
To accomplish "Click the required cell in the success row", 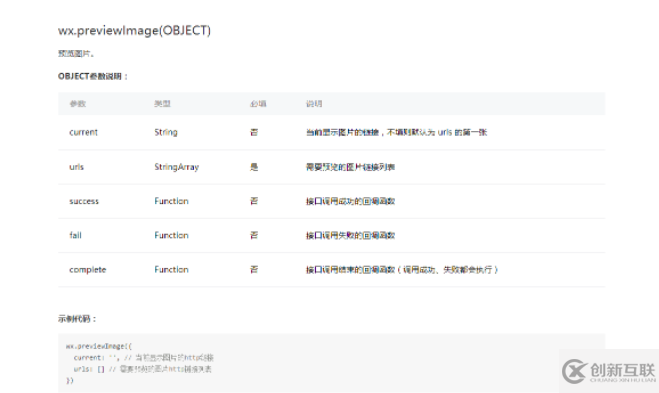I will coord(254,201).
